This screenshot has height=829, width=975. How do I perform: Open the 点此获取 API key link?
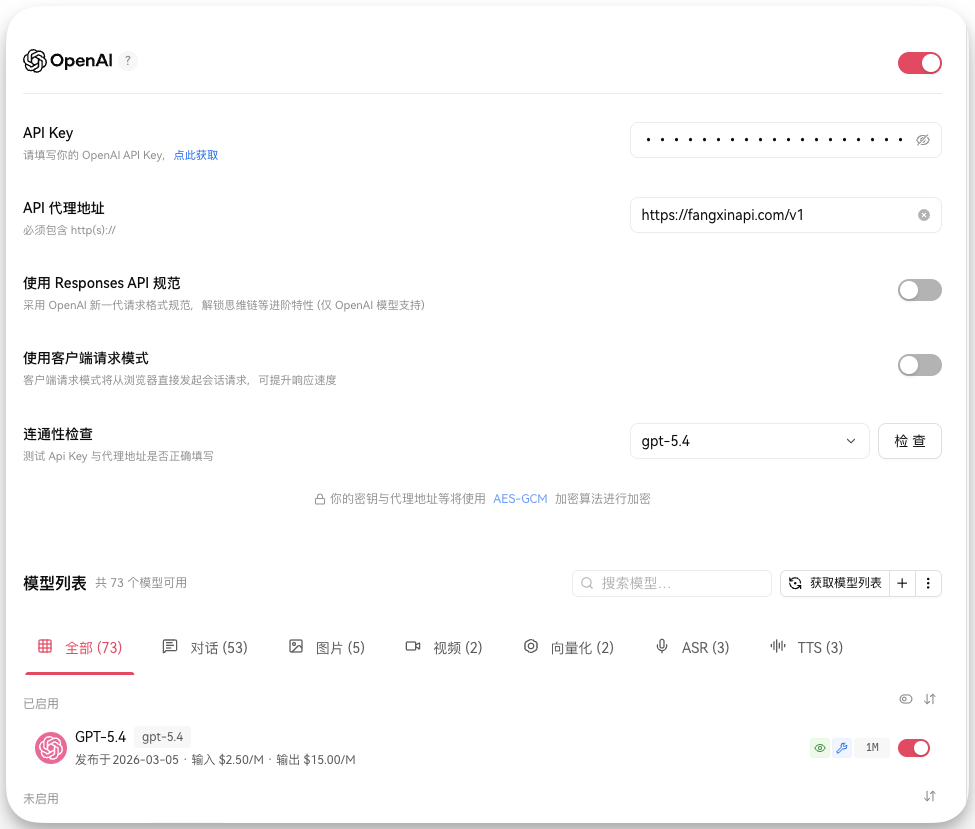pyautogui.click(x=196, y=155)
